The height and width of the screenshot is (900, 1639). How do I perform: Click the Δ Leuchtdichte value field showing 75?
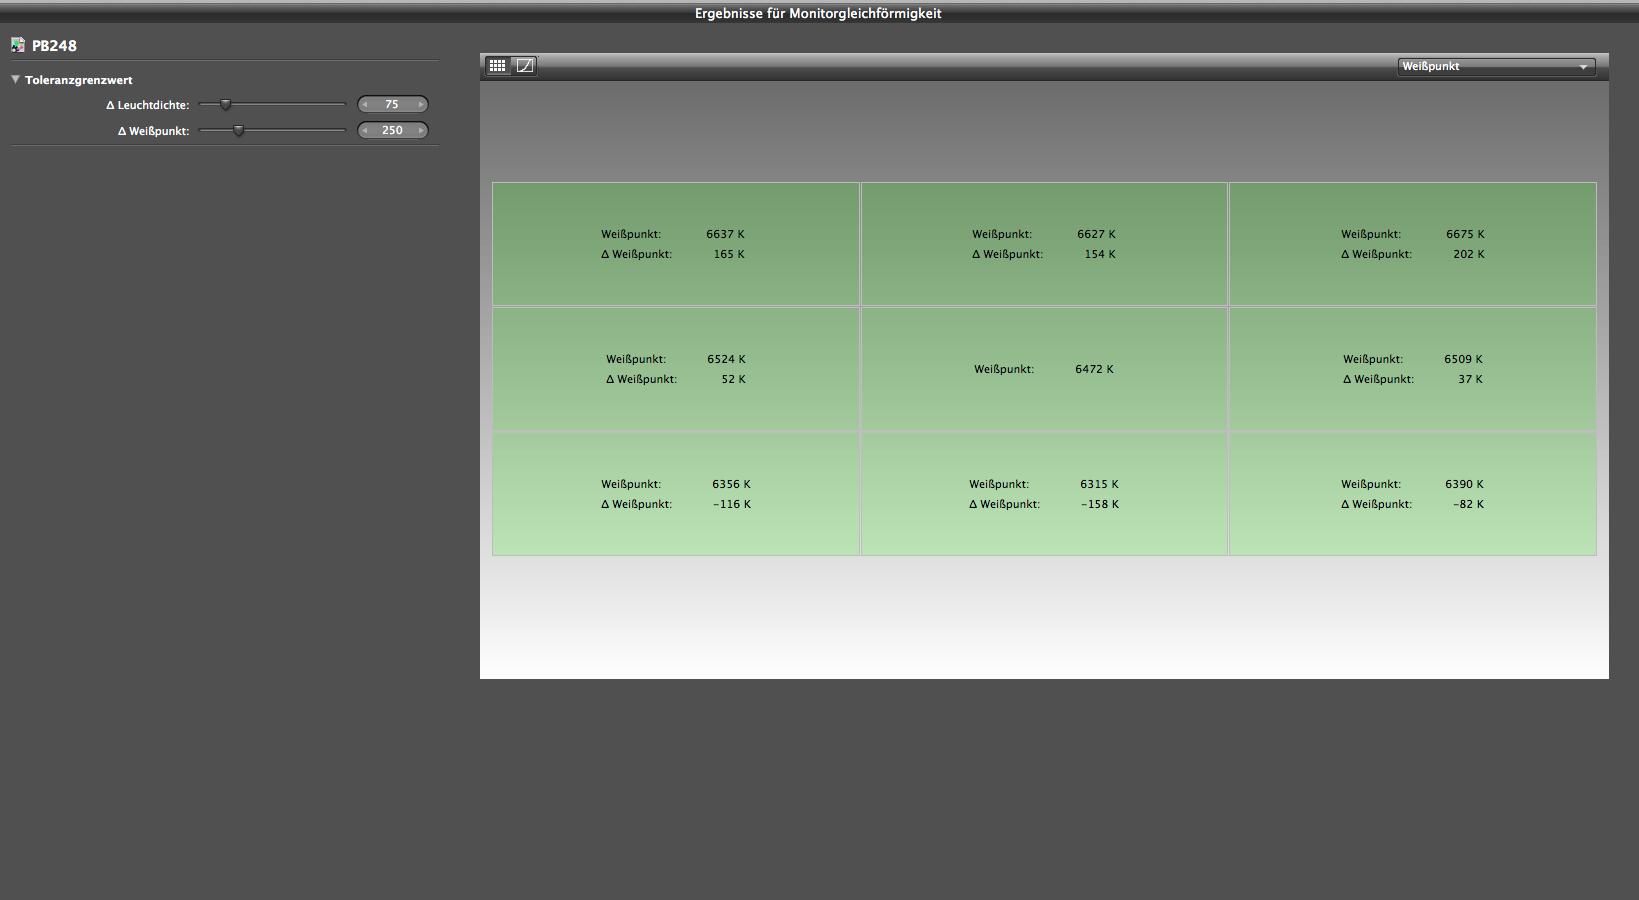(392, 105)
